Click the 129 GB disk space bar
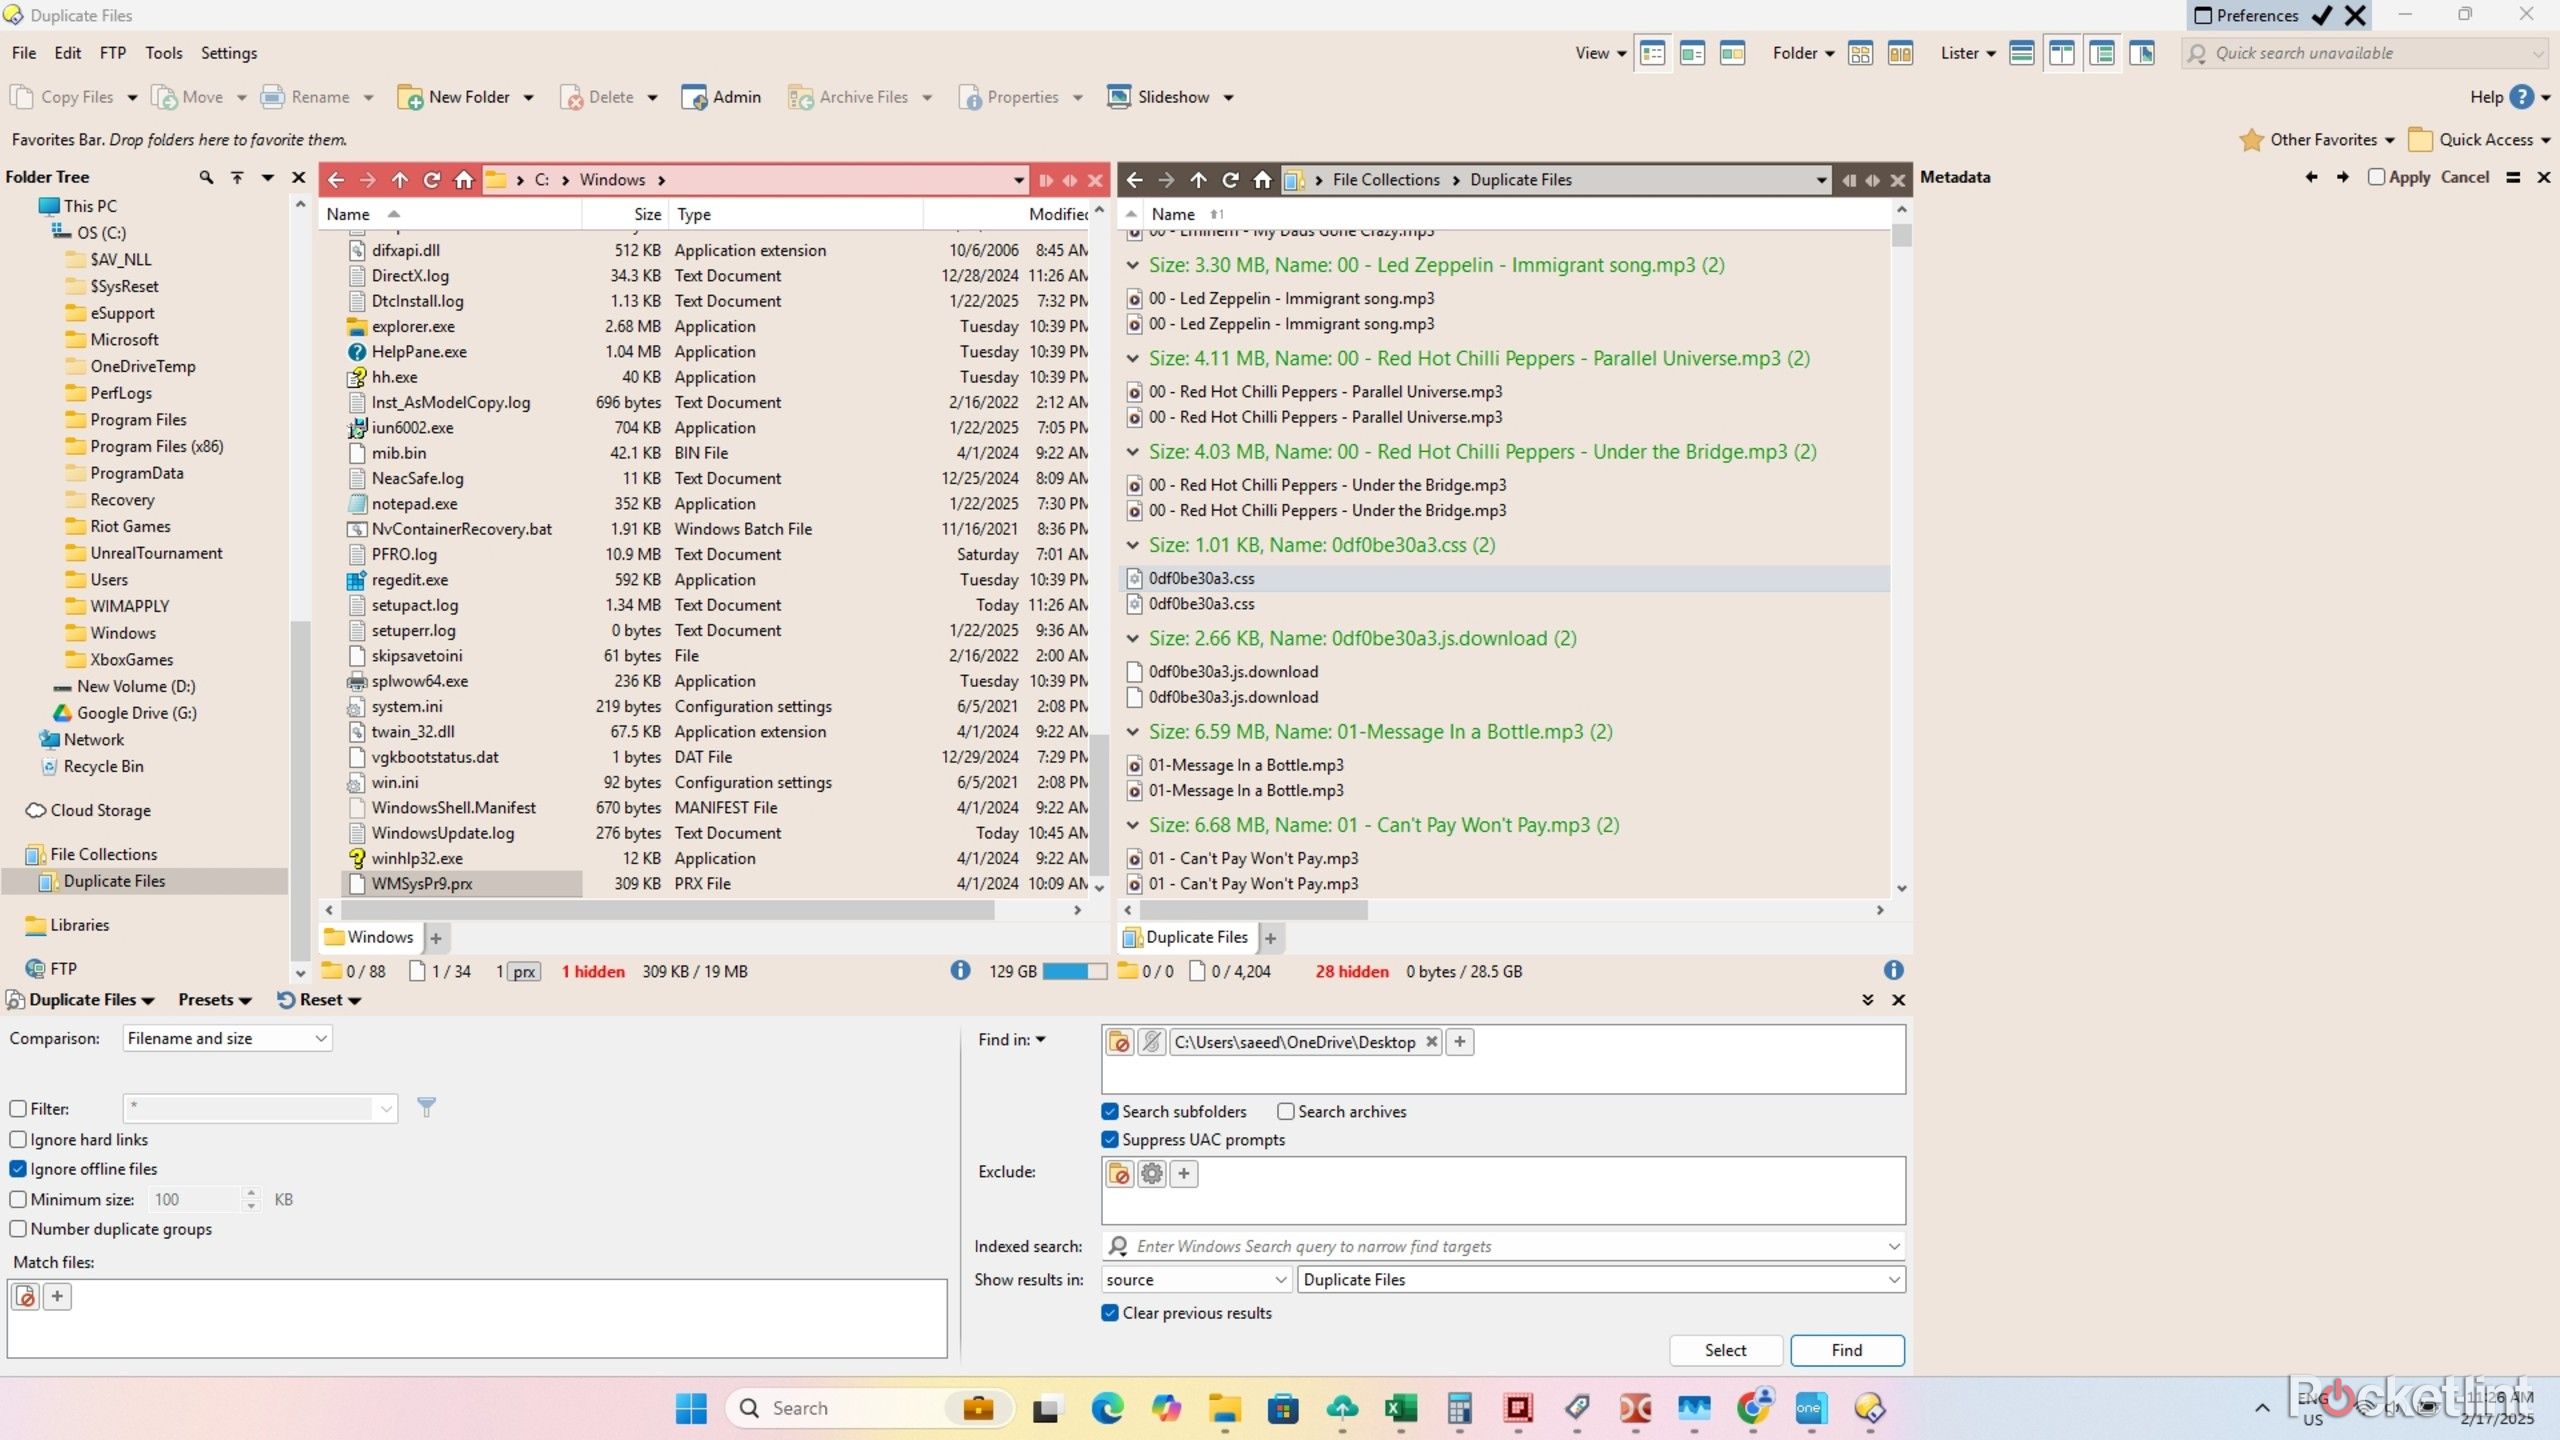 1074,971
